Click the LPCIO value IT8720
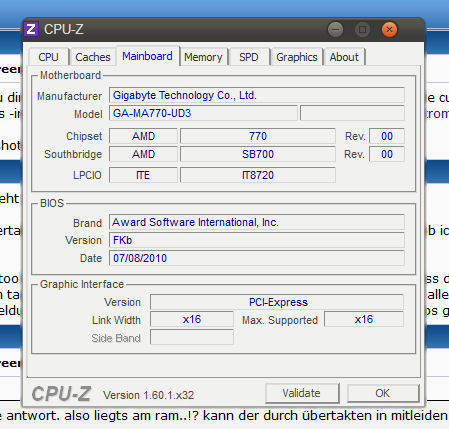Image resolution: width=449 pixels, height=429 pixels. (258, 175)
